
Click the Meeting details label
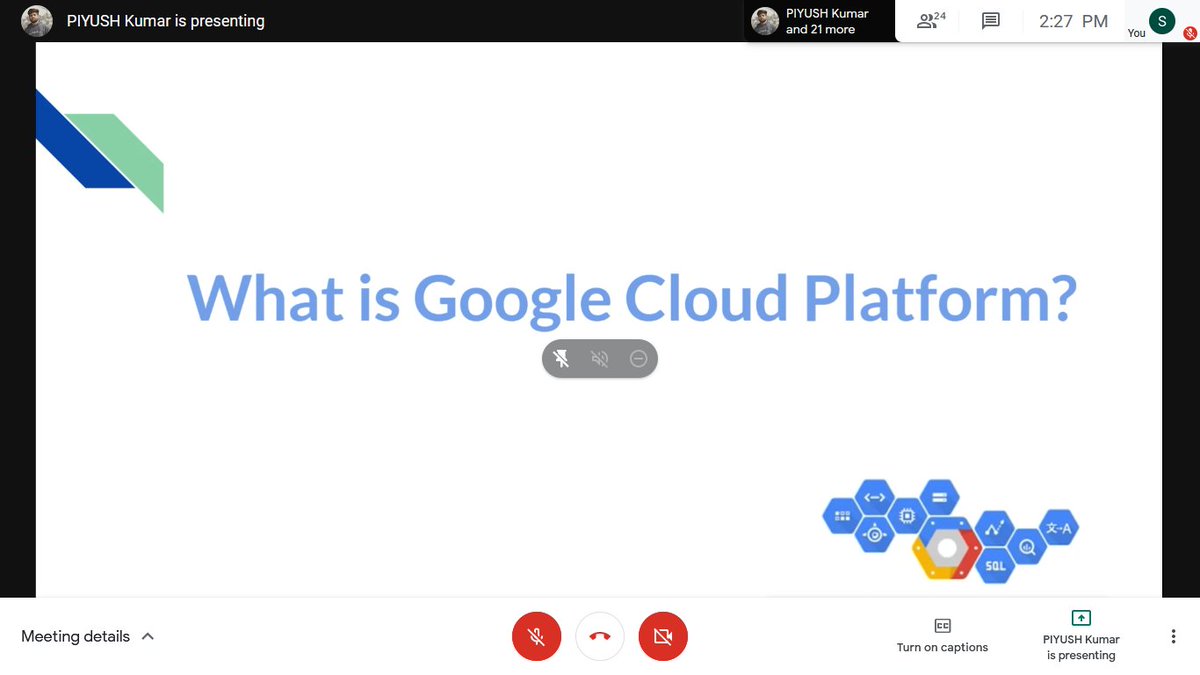coord(76,636)
